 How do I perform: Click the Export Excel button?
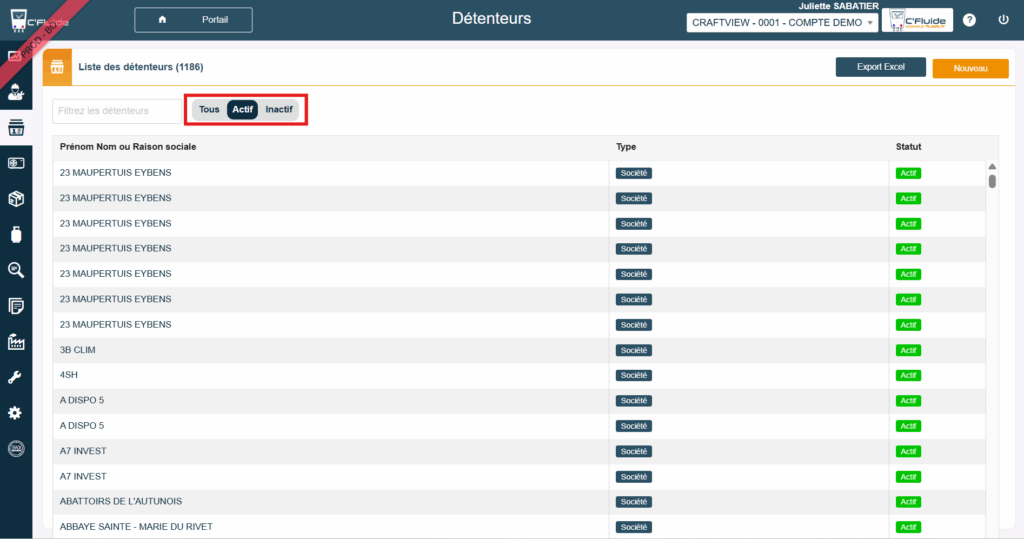click(880, 67)
